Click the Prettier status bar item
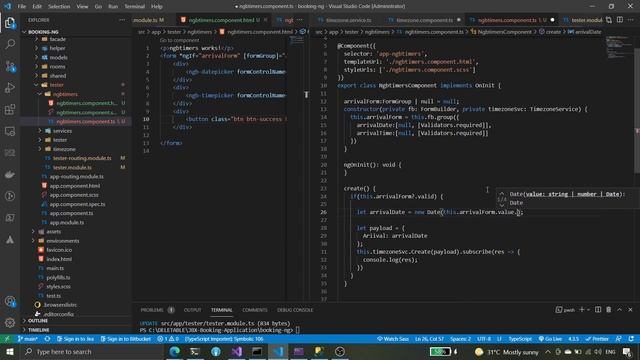The height and width of the screenshot is (360, 640). tap(597, 339)
